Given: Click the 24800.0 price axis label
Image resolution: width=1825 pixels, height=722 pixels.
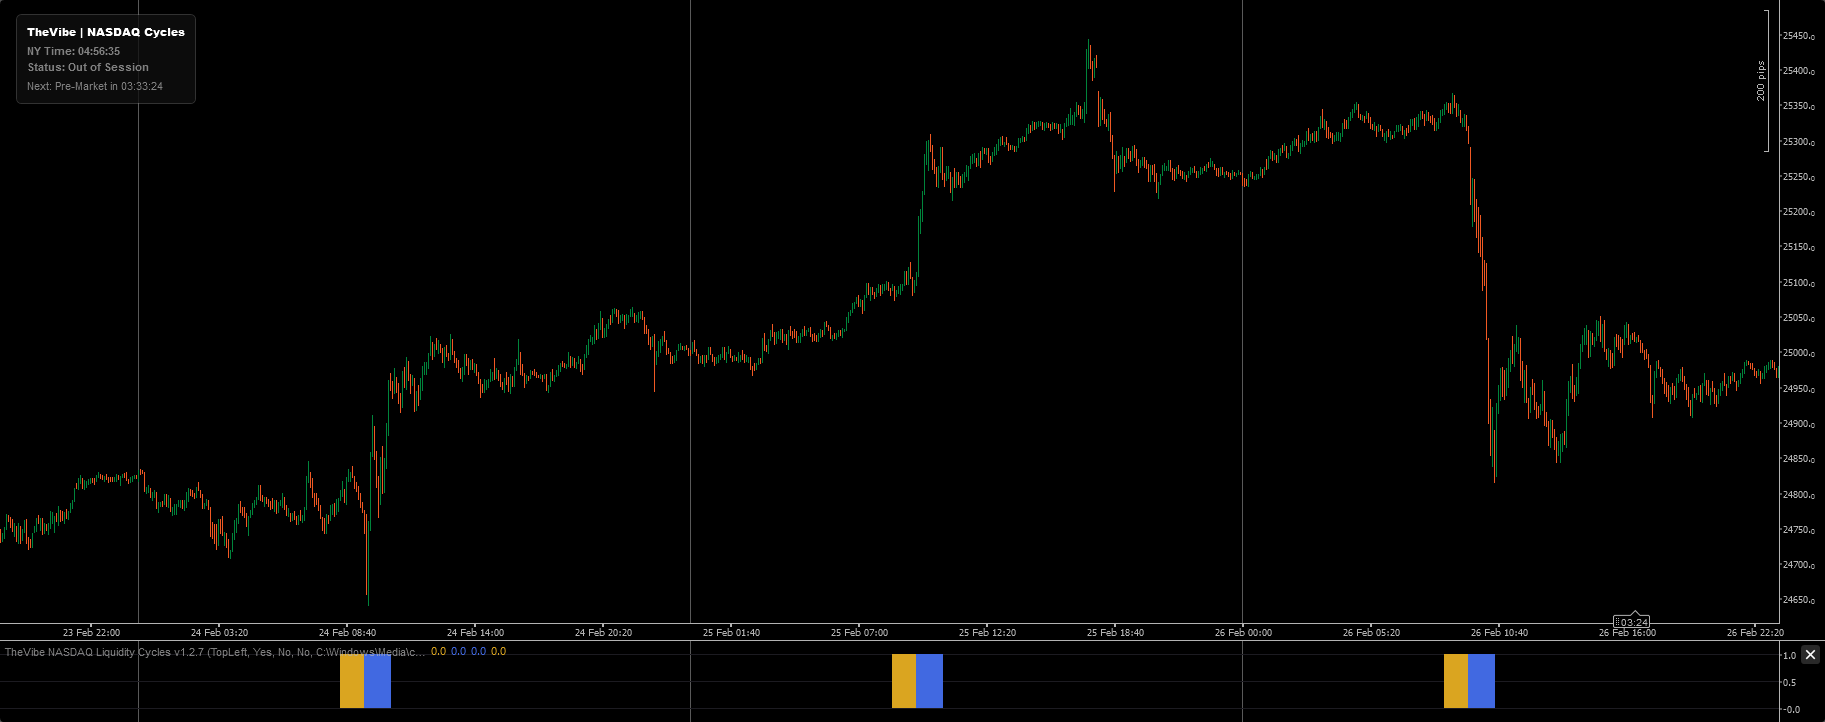Looking at the screenshot, I should (1798, 495).
